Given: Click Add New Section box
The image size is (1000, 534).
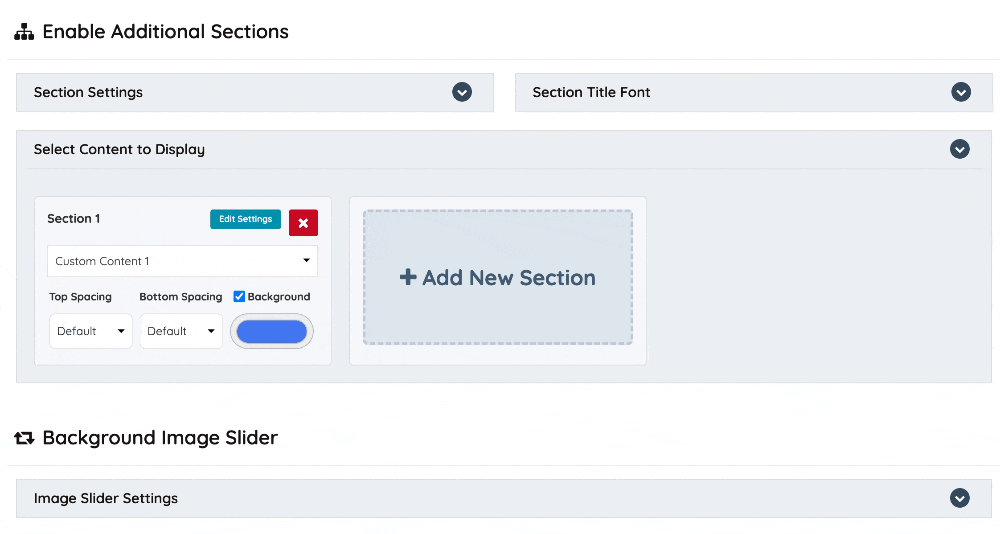Looking at the screenshot, I should point(498,278).
